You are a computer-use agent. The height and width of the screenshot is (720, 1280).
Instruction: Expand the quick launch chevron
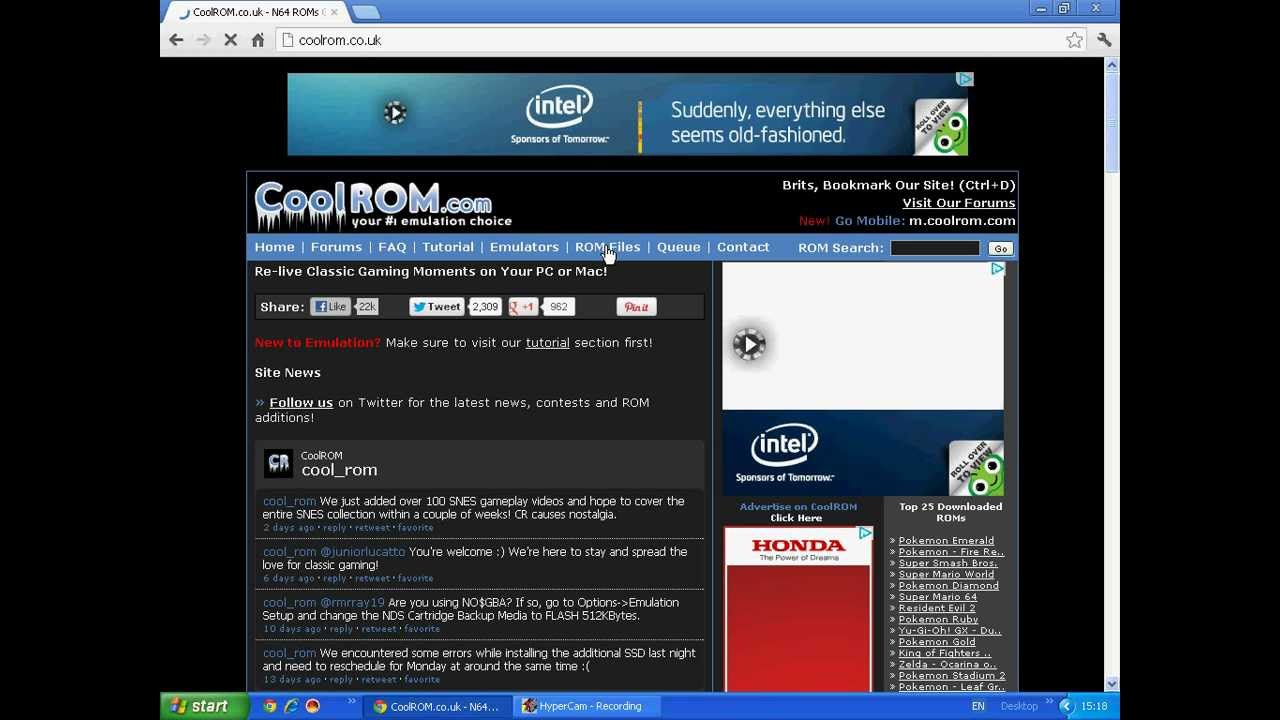(352, 704)
